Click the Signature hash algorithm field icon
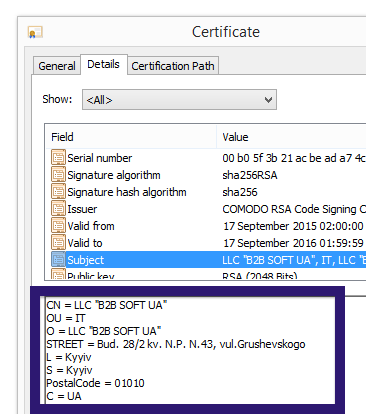Screen dimensions: 366x414 click(x=58, y=192)
